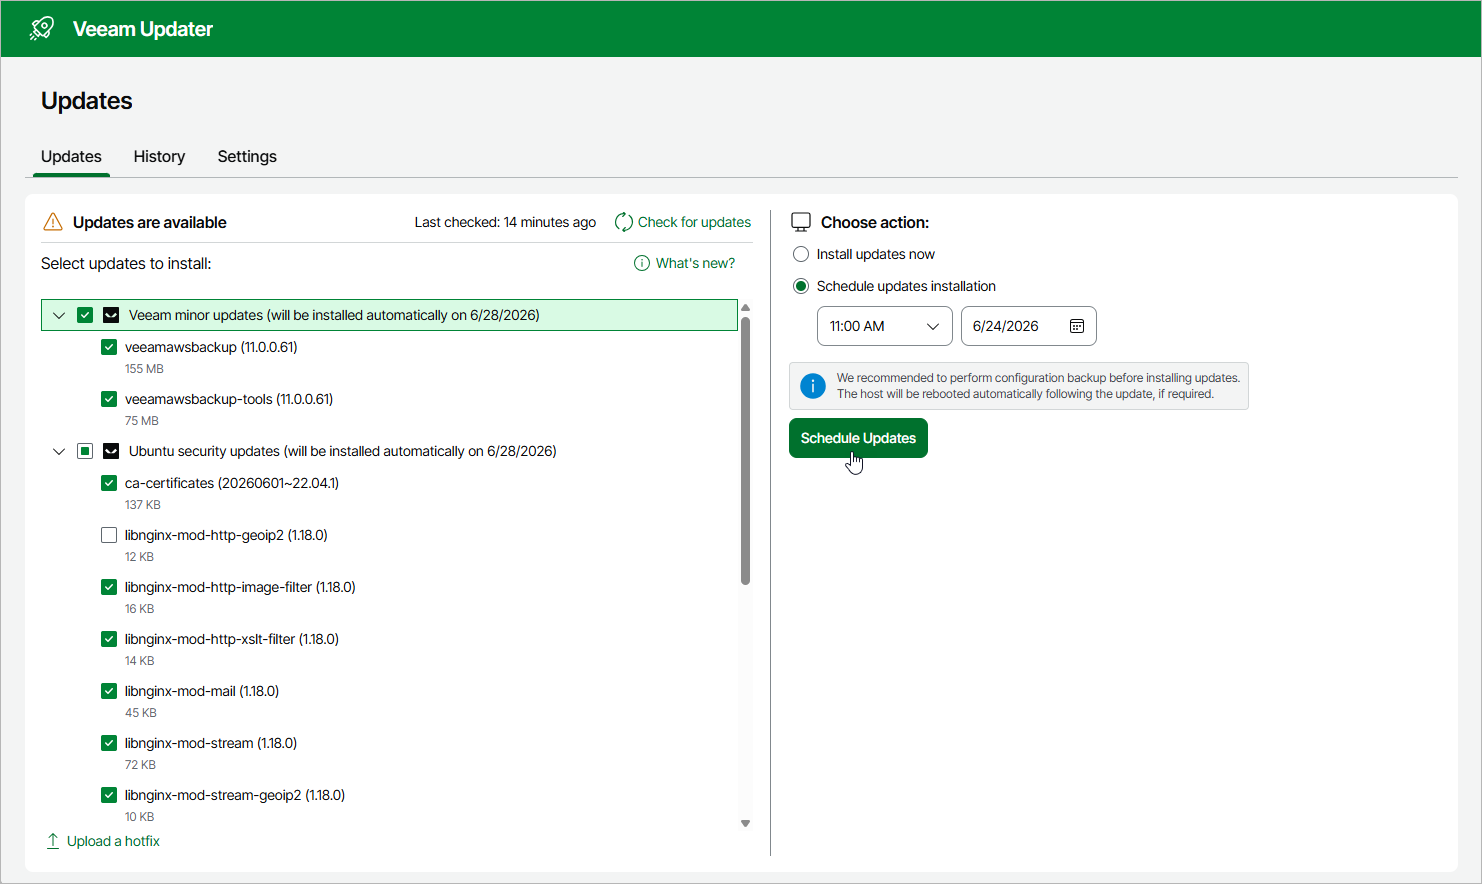Image resolution: width=1482 pixels, height=884 pixels.
Task: Click the Ubuntu security updates package icon
Action: click(111, 451)
